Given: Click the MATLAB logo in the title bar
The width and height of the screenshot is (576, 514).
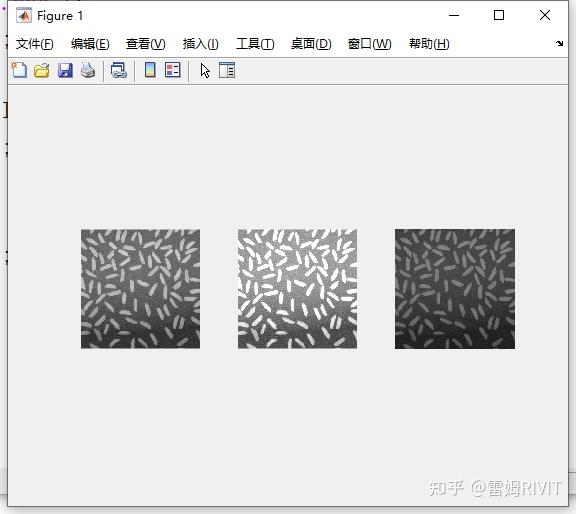Looking at the screenshot, I should click(24, 15).
